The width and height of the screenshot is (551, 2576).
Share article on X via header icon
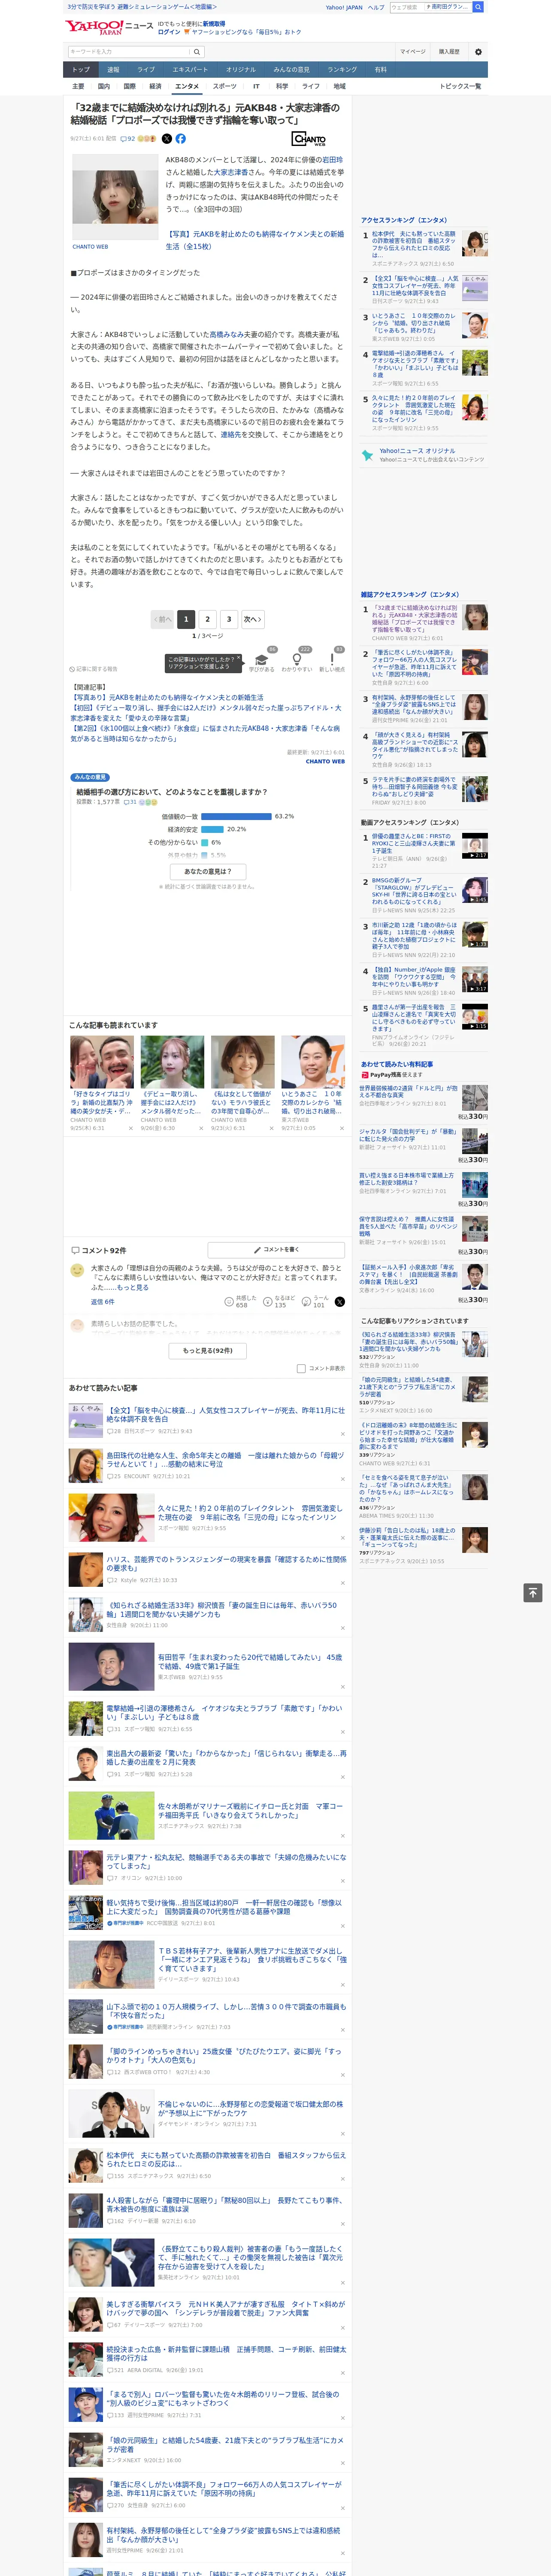(x=167, y=139)
